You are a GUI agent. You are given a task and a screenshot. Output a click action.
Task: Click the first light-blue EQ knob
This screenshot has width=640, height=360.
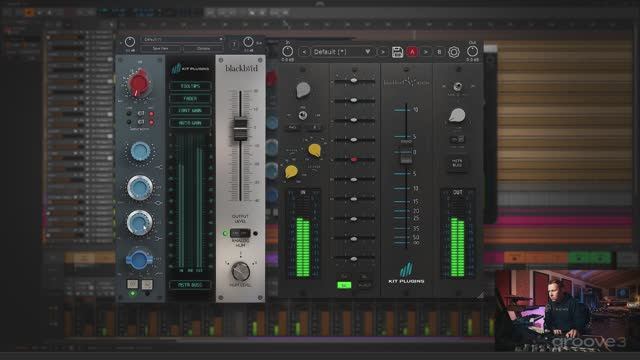pos(140,151)
